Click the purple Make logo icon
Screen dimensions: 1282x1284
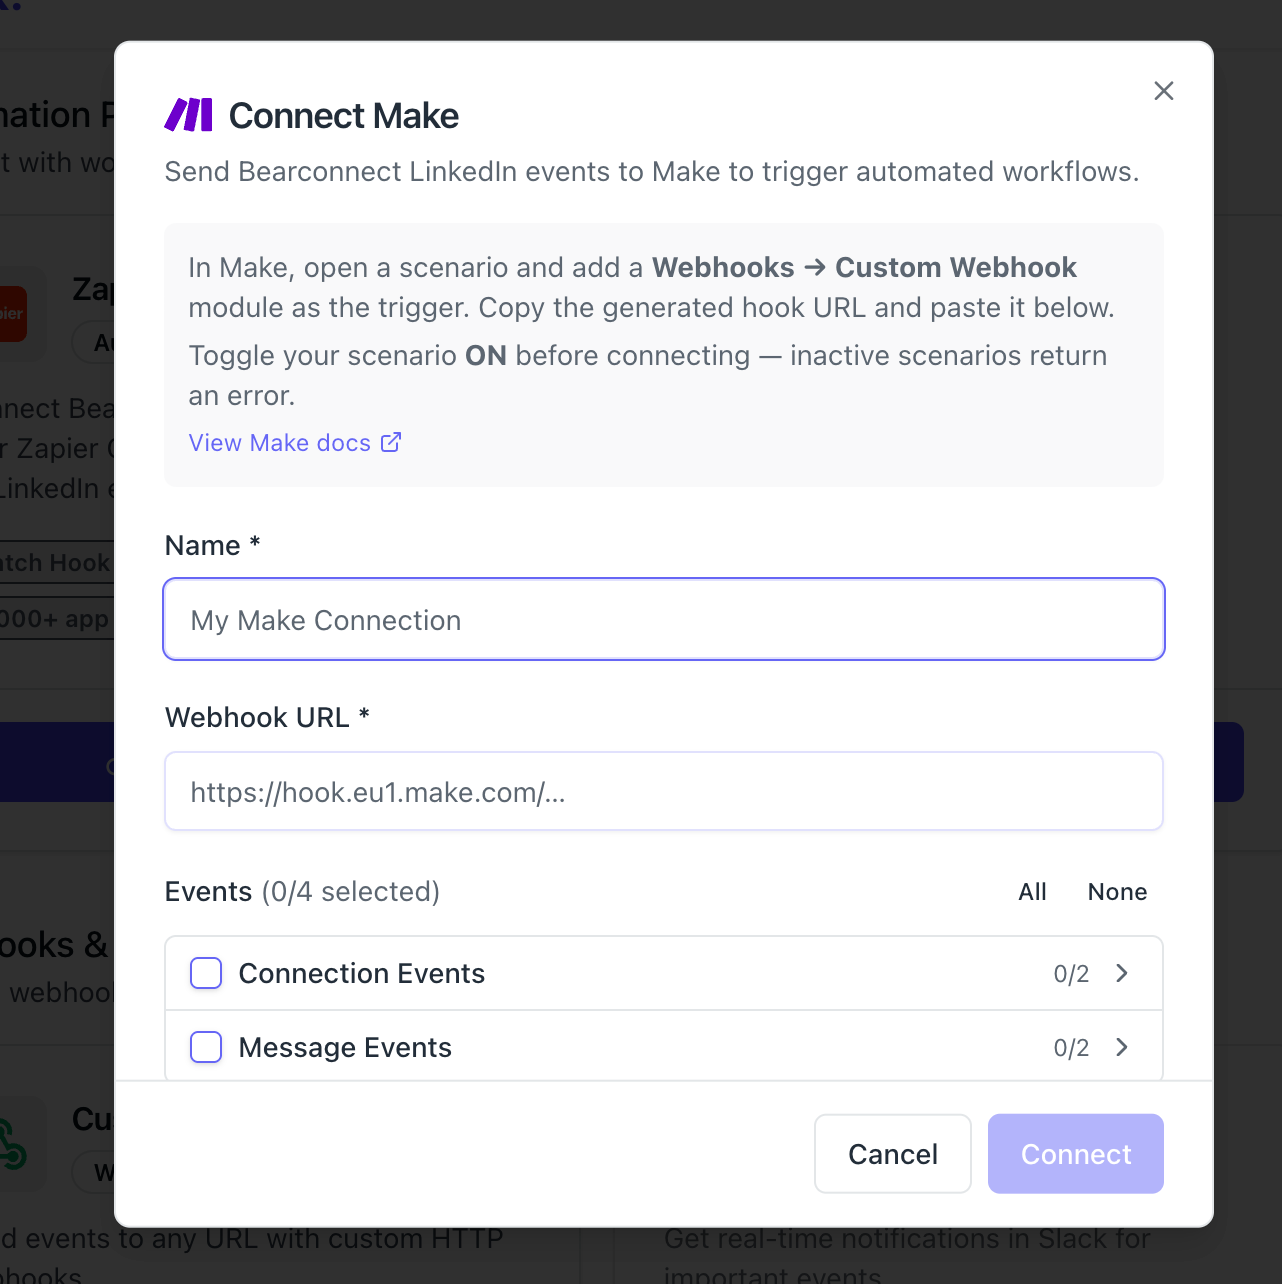coord(189,115)
